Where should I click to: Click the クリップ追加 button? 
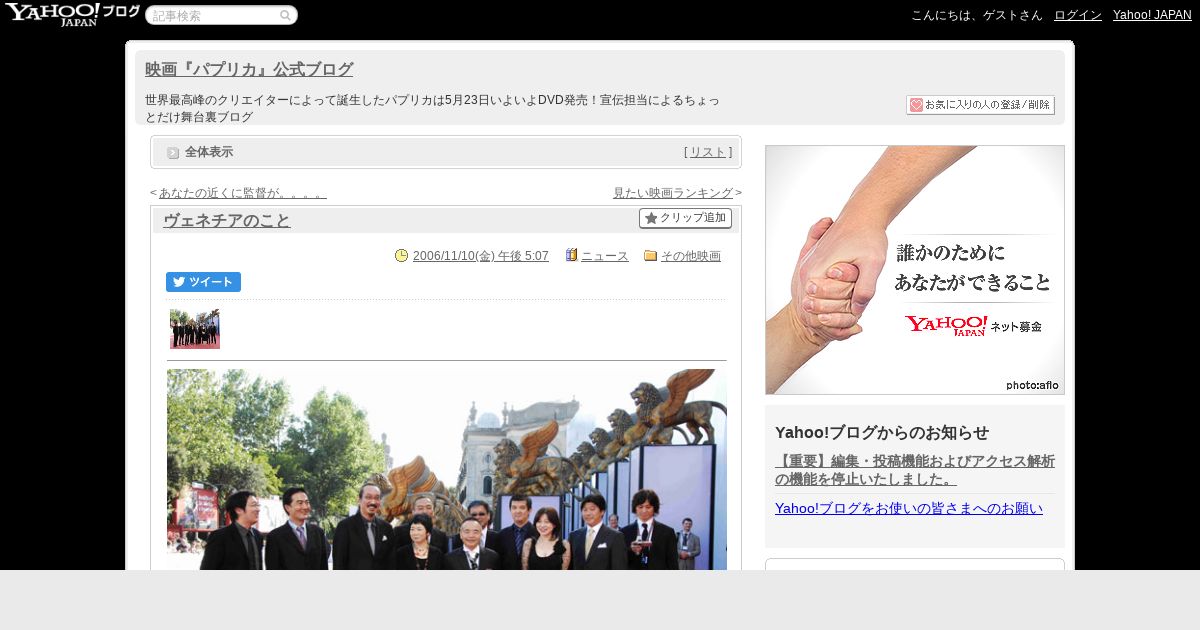pyautogui.click(x=685, y=218)
